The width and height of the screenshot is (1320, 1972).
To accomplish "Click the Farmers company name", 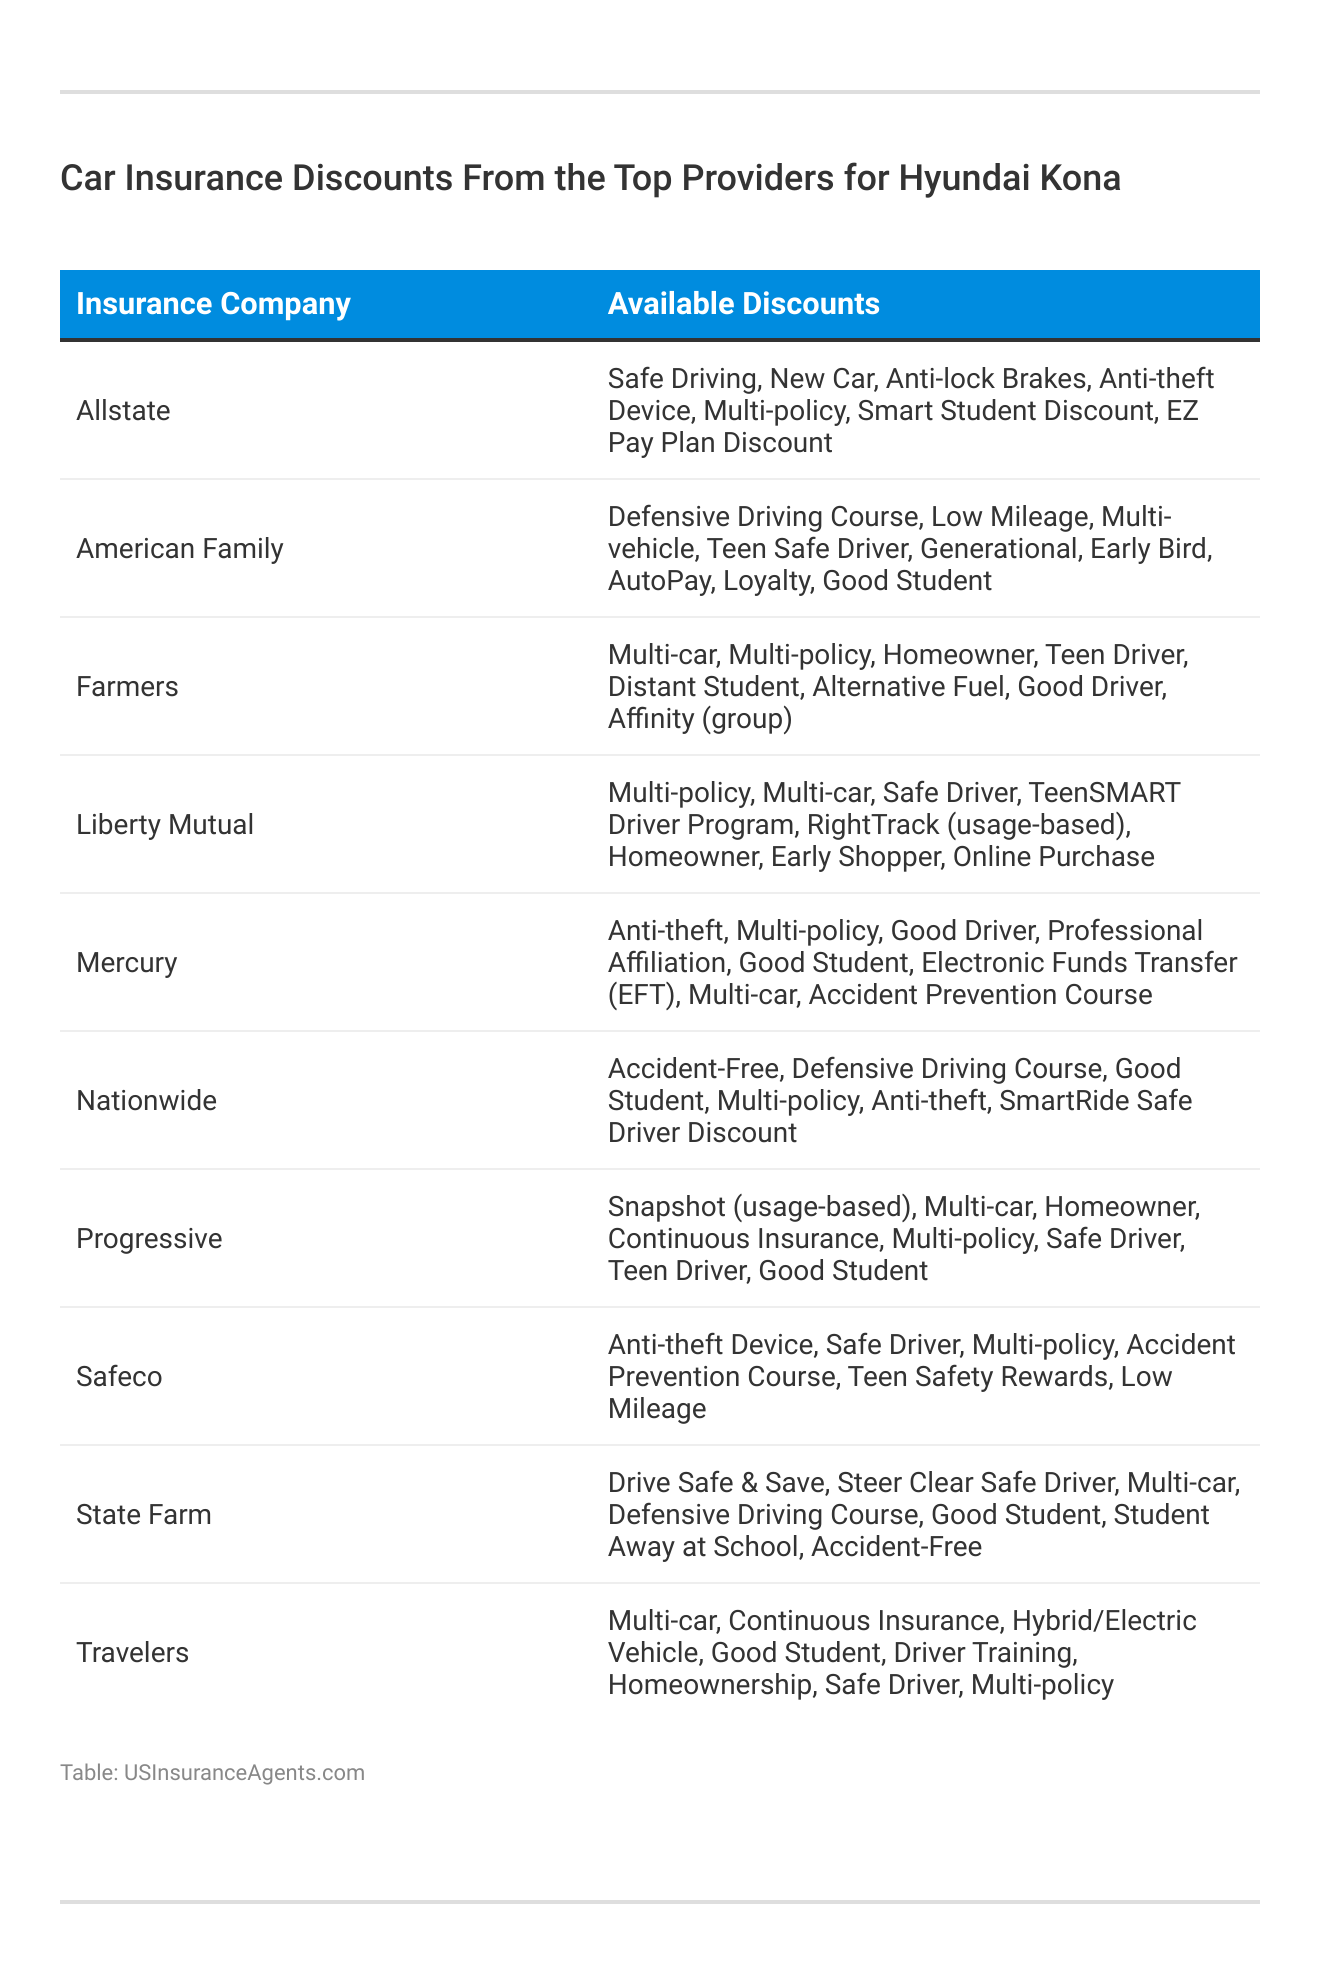I will pos(127,687).
